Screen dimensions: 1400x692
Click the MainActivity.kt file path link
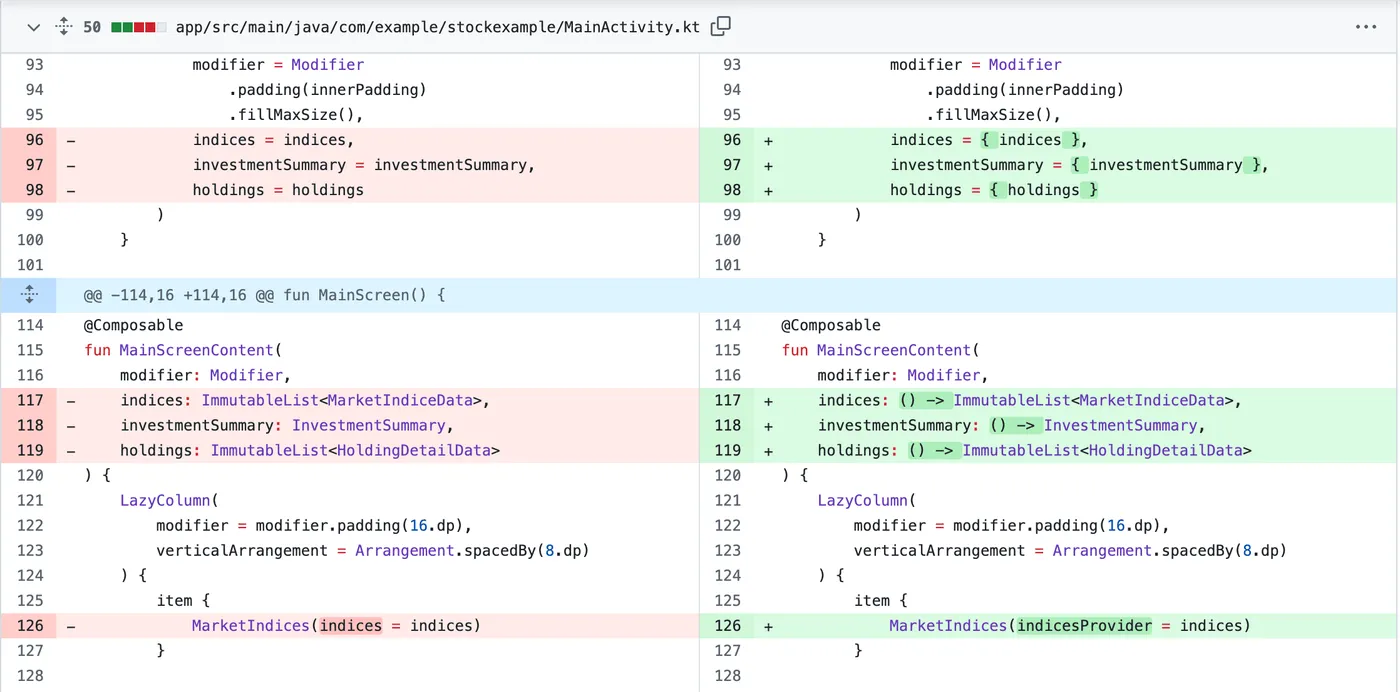pos(437,27)
